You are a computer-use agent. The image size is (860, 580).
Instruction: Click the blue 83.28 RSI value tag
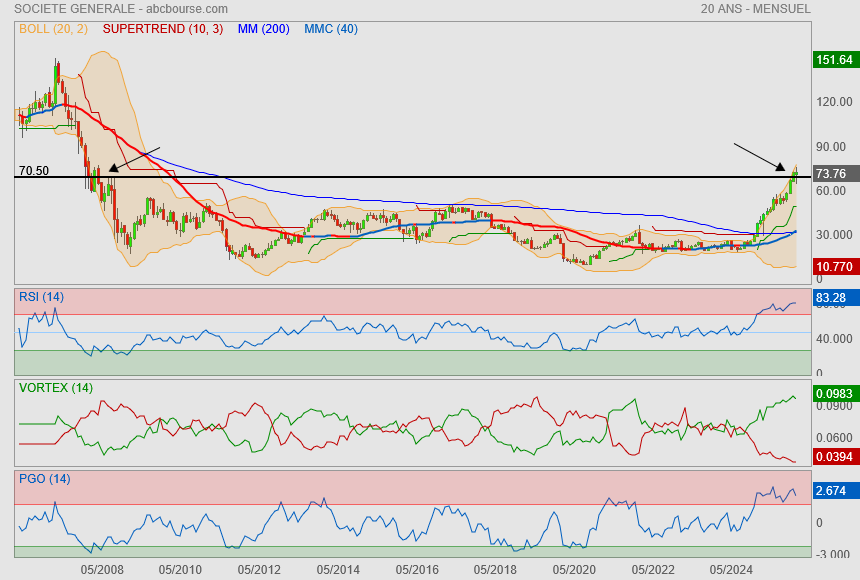[833, 298]
